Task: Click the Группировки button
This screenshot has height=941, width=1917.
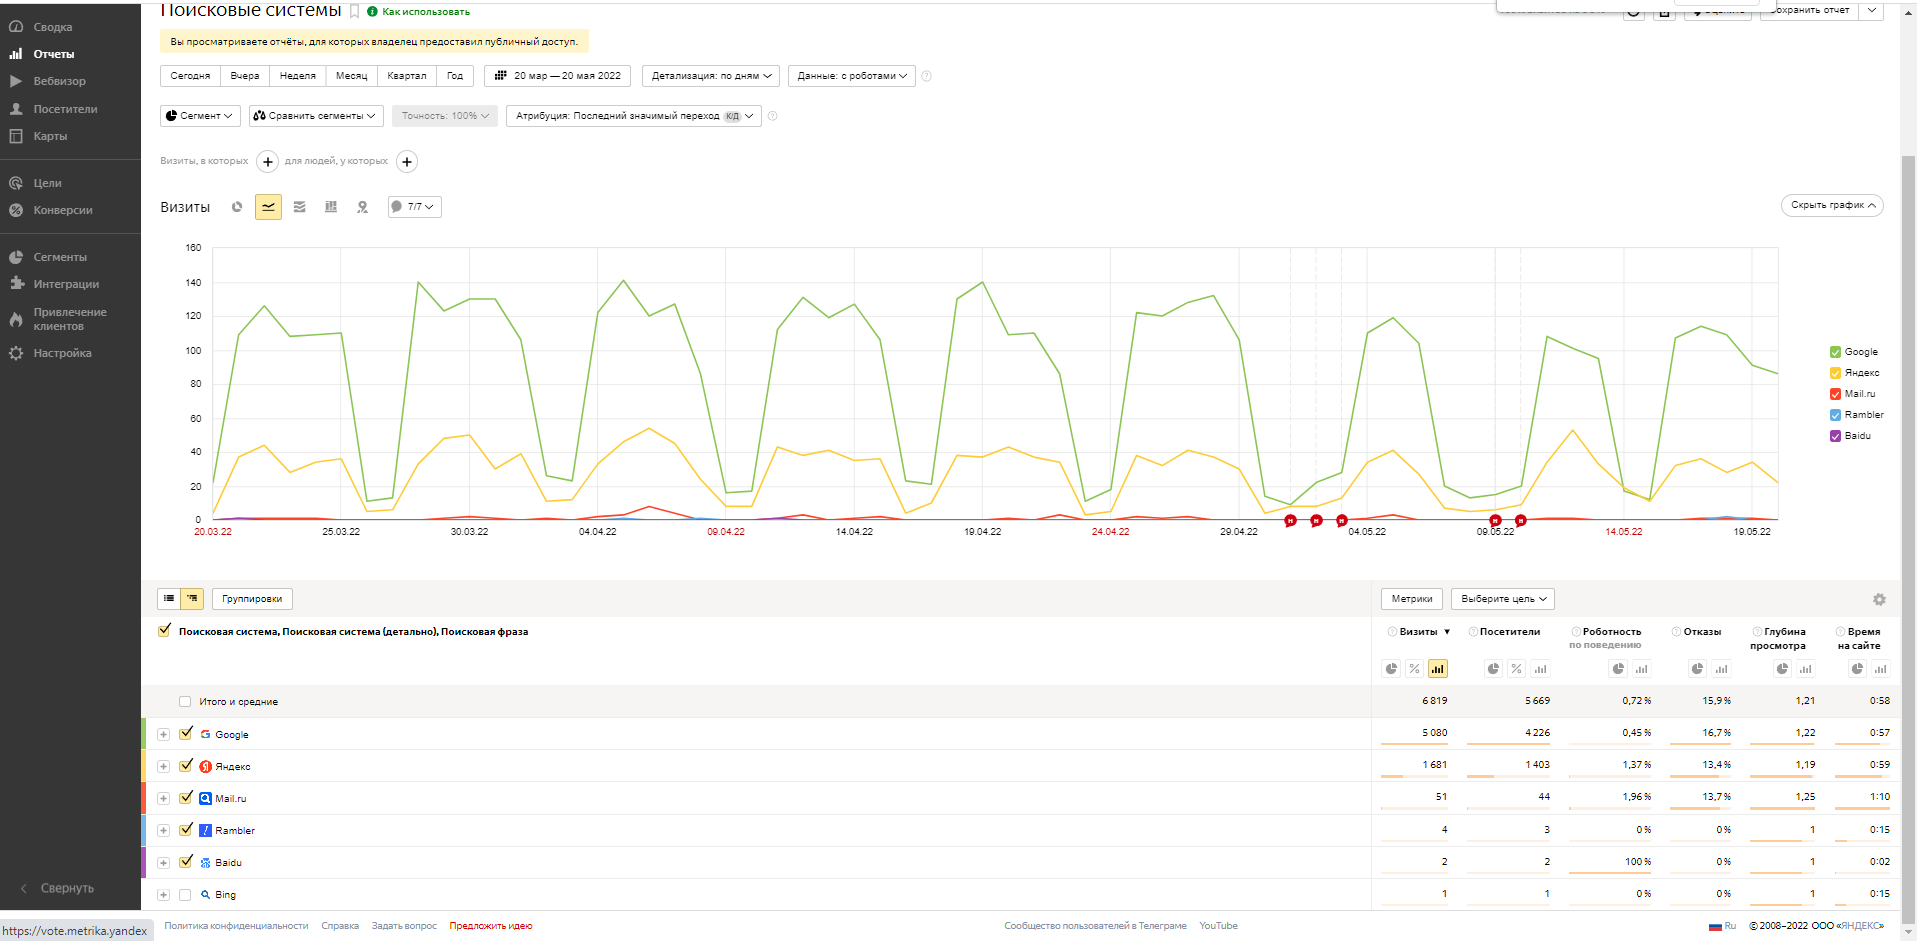Action: [252, 599]
